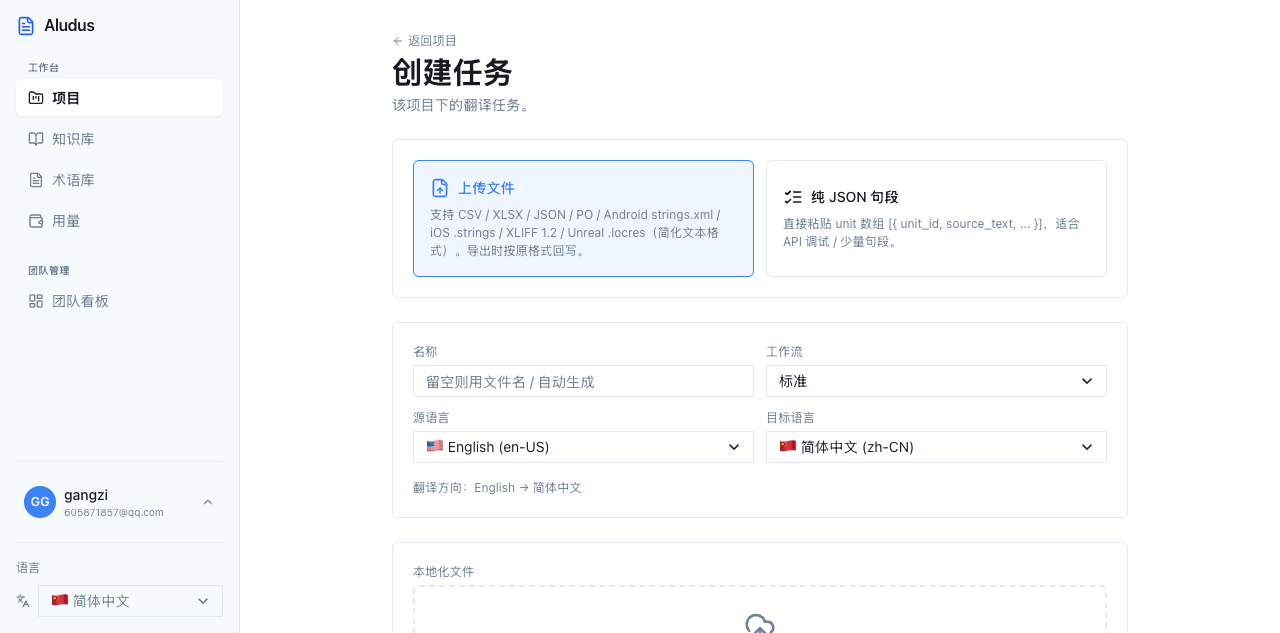
Task: Open the 术语库 sidebar menu item
Action: point(119,180)
